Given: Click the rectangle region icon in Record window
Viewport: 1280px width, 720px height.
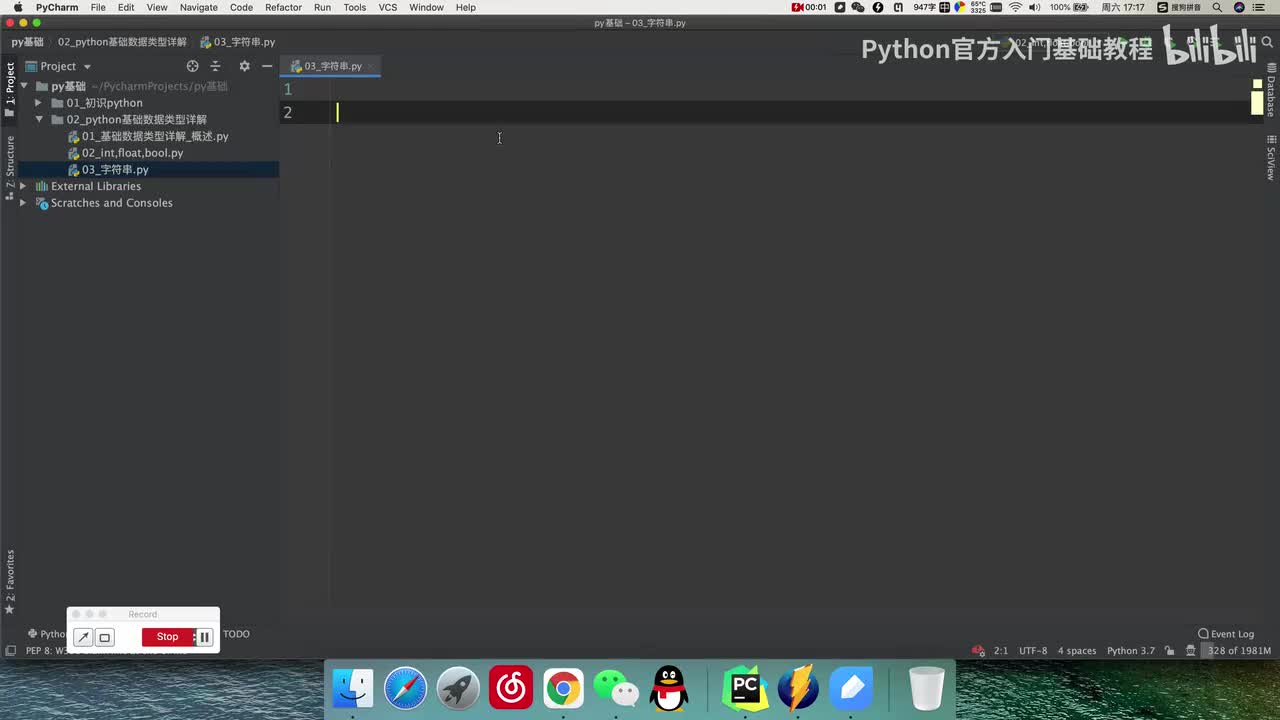Looking at the screenshot, I should pos(105,637).
